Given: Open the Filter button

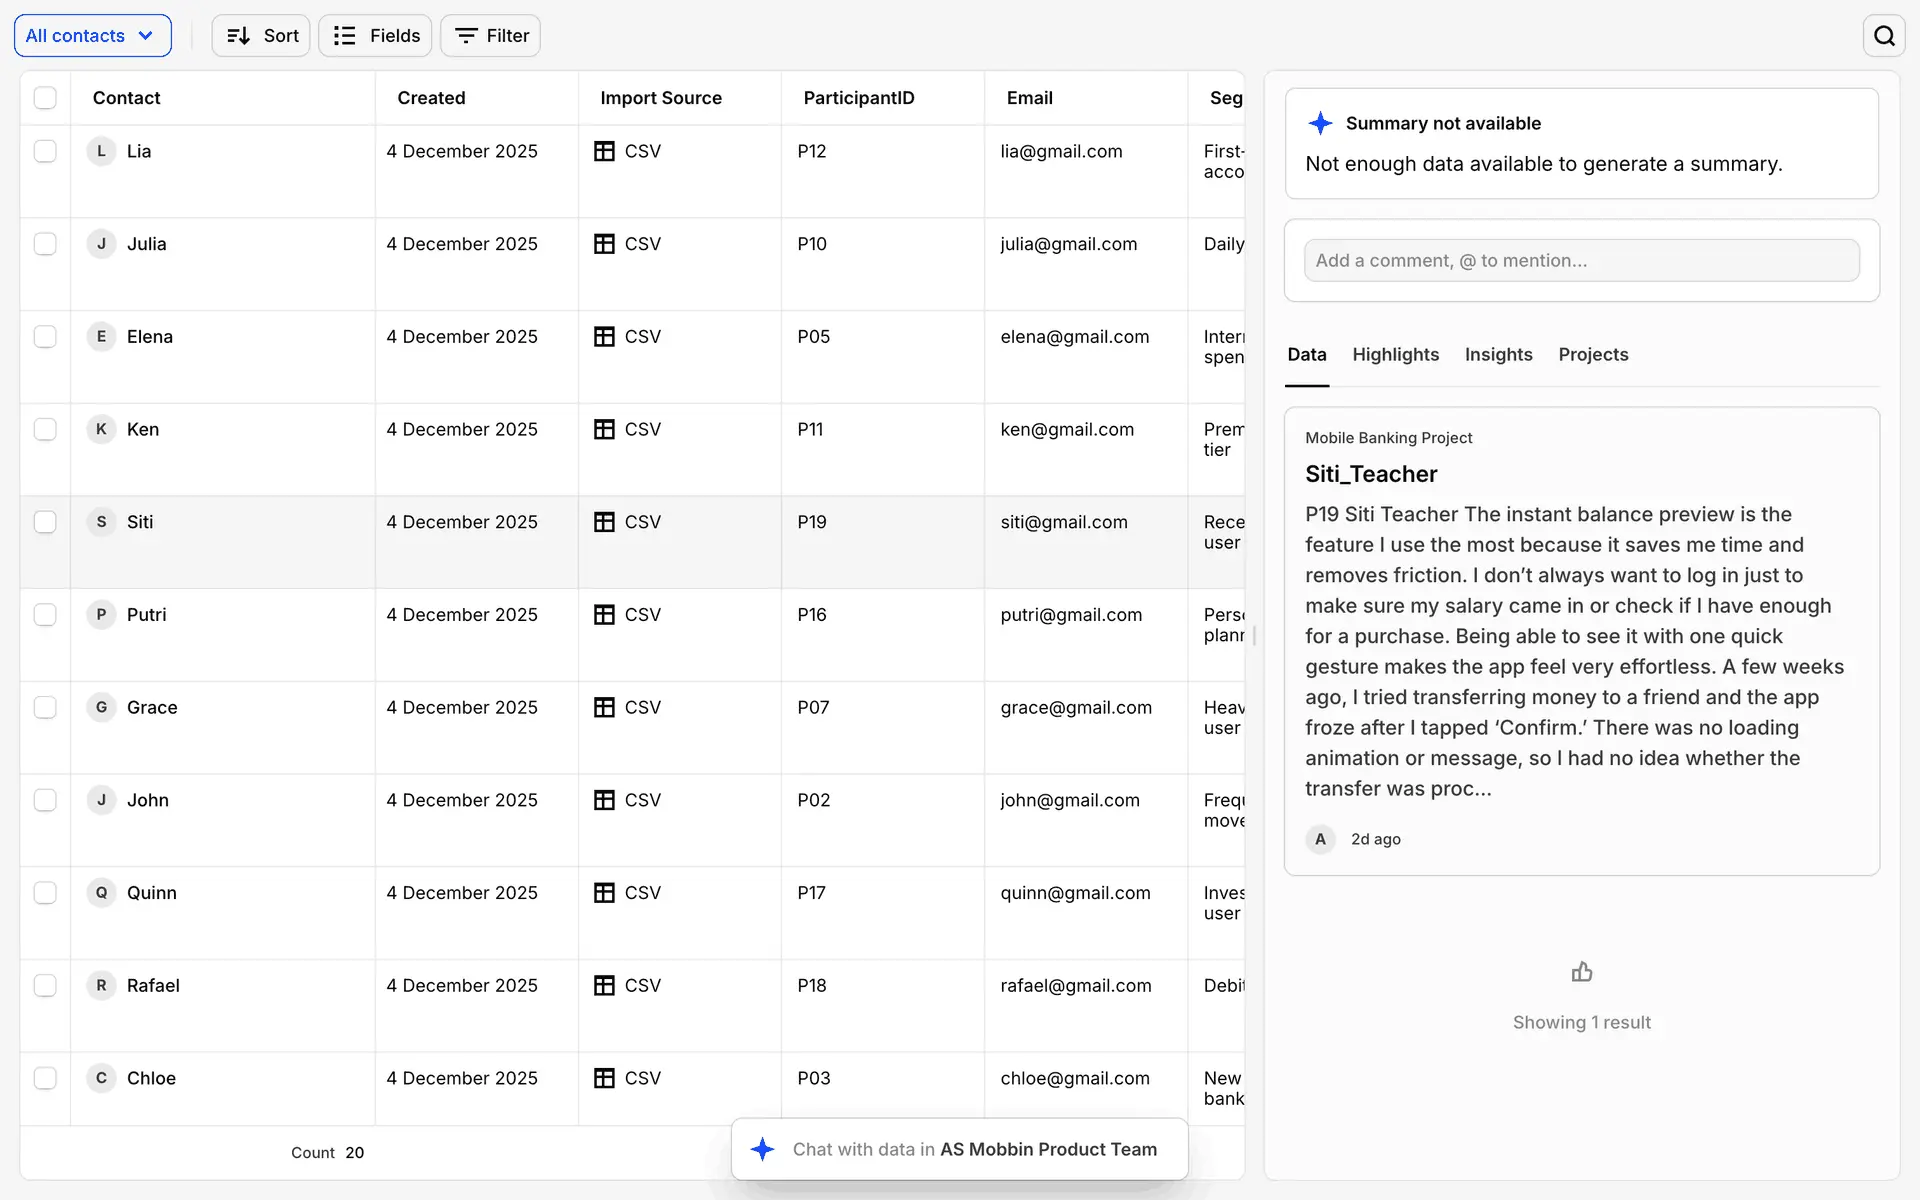Looking at the screenshot, I should pos(491,36).
